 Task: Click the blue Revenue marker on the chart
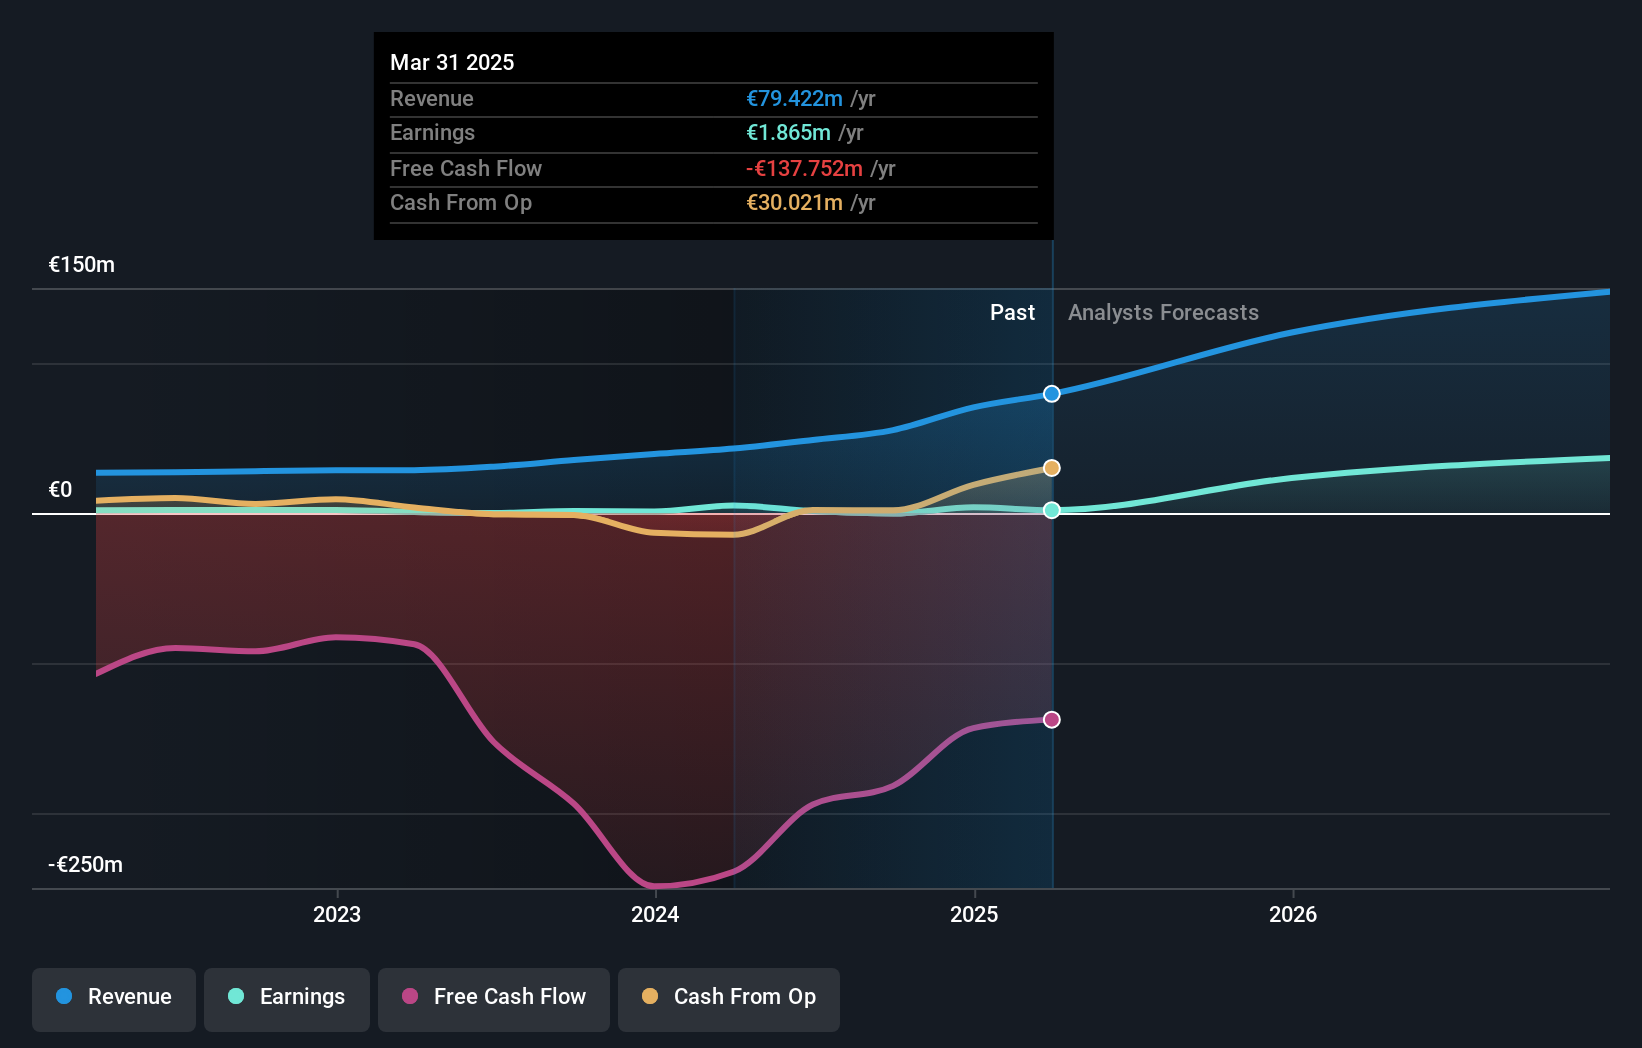tap(1051, 393)
